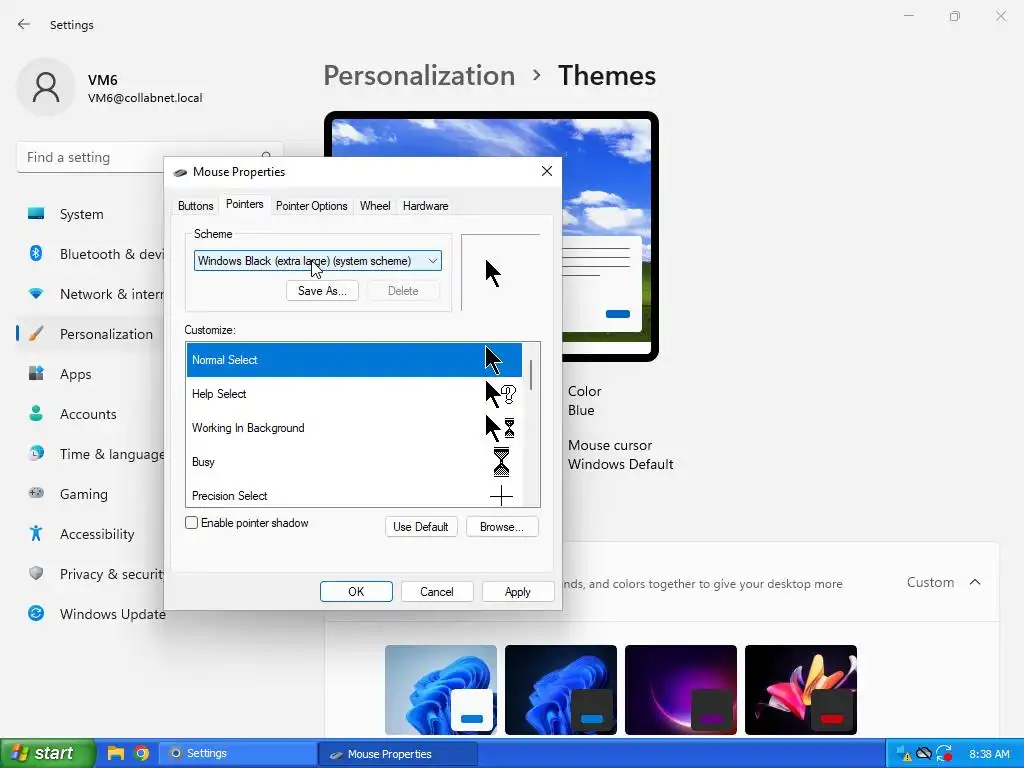Enable the pointer shadow checkbox
Screen dimensions: 1024x768
coord(191,522)
